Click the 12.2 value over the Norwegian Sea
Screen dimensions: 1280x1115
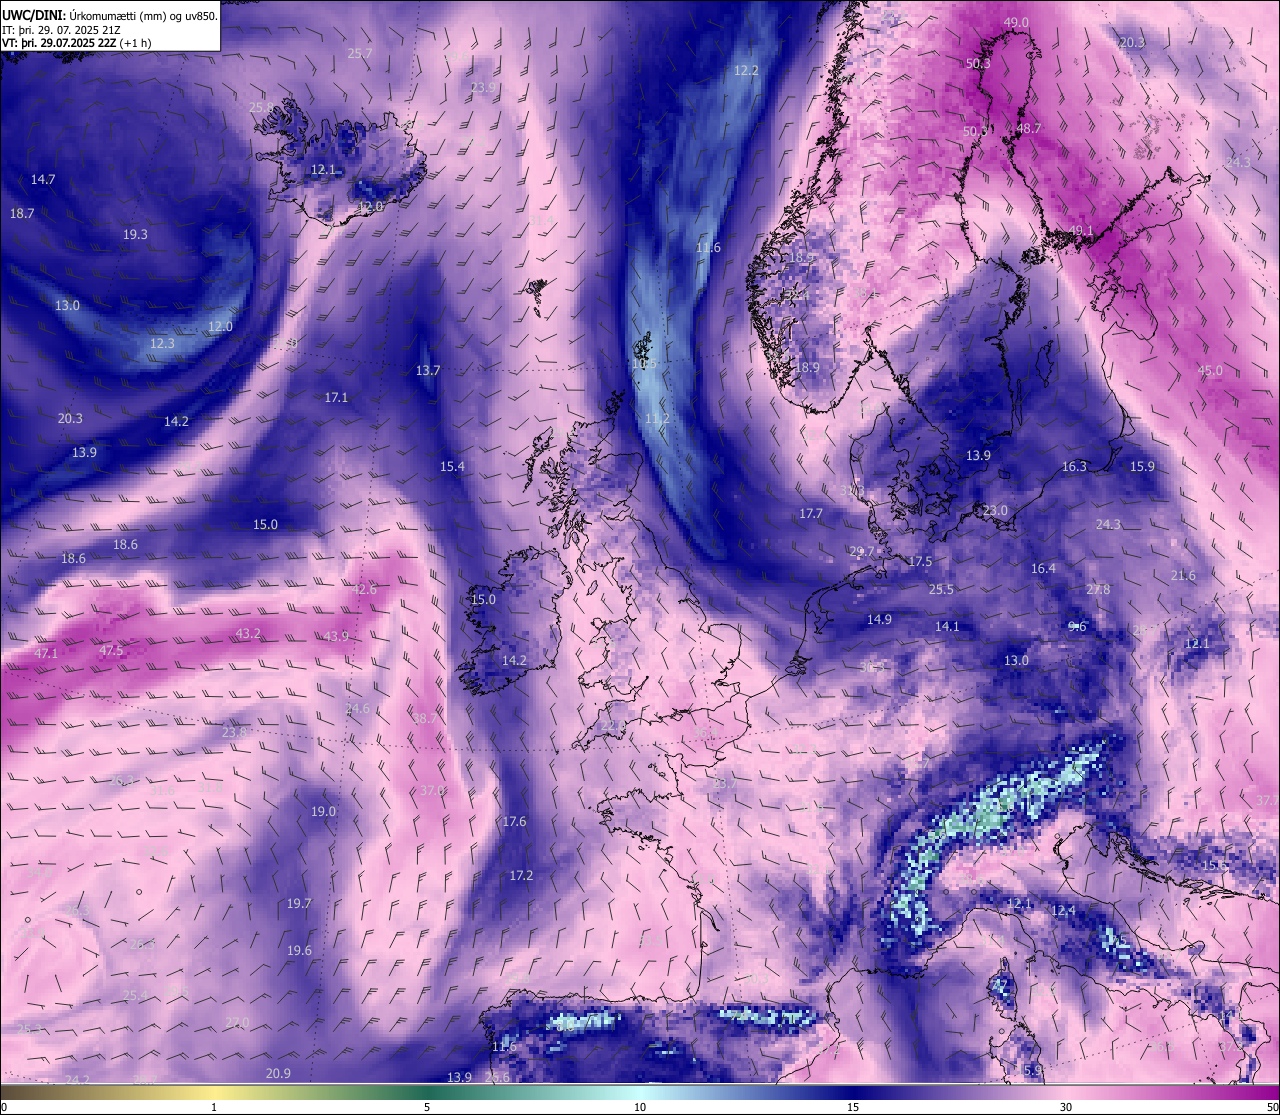(x=747, y=71)
